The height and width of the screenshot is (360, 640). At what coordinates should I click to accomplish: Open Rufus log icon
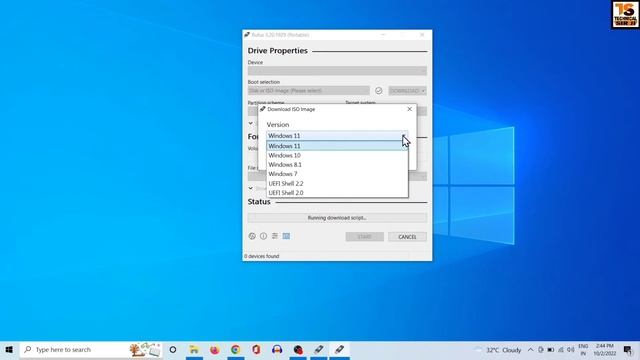coord(286,236)
